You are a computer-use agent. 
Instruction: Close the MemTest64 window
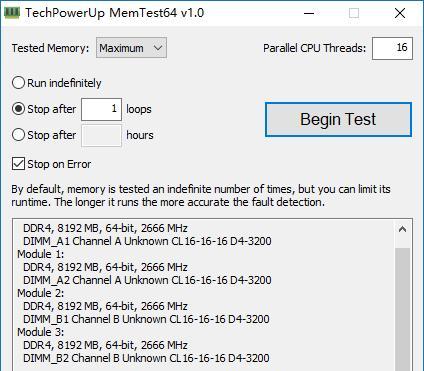400,13
